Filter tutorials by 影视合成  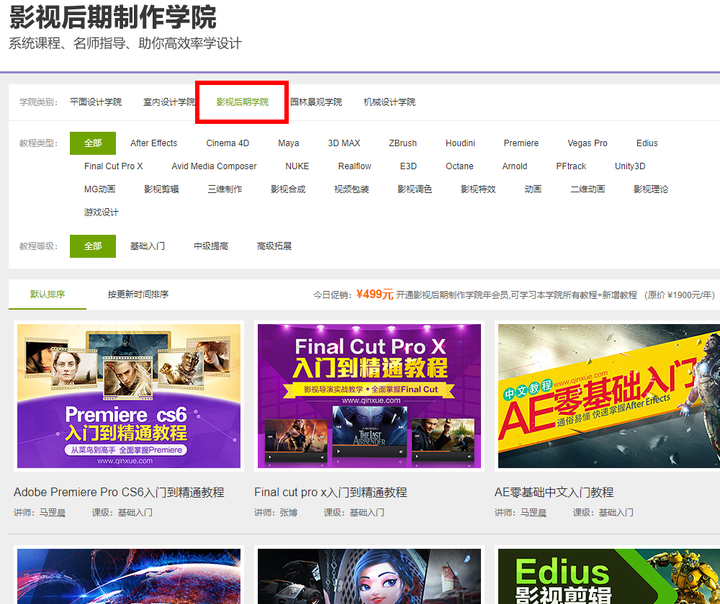tap(288, 189)
